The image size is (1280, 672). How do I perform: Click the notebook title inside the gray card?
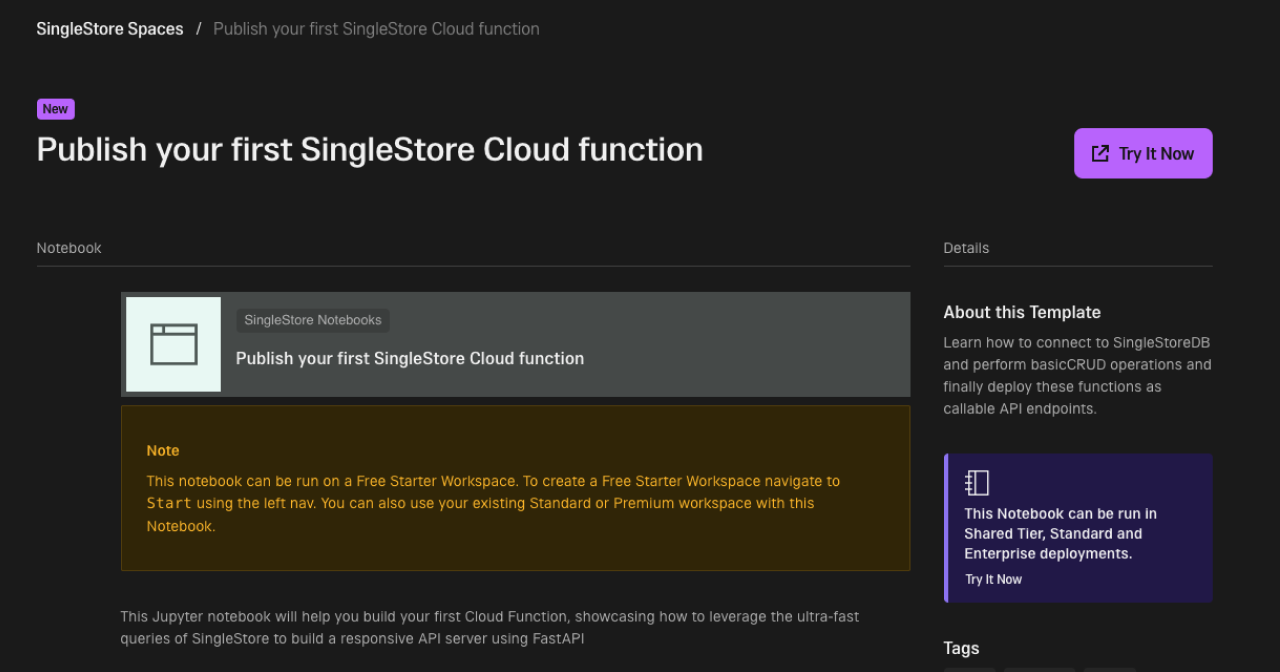pos(409,358)
